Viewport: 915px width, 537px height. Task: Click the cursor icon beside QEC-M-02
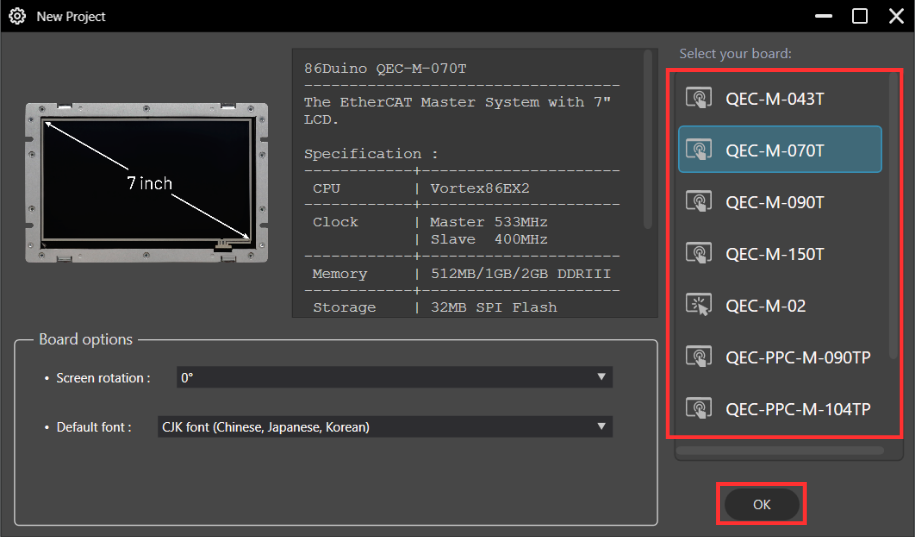[x=699, y=305]
